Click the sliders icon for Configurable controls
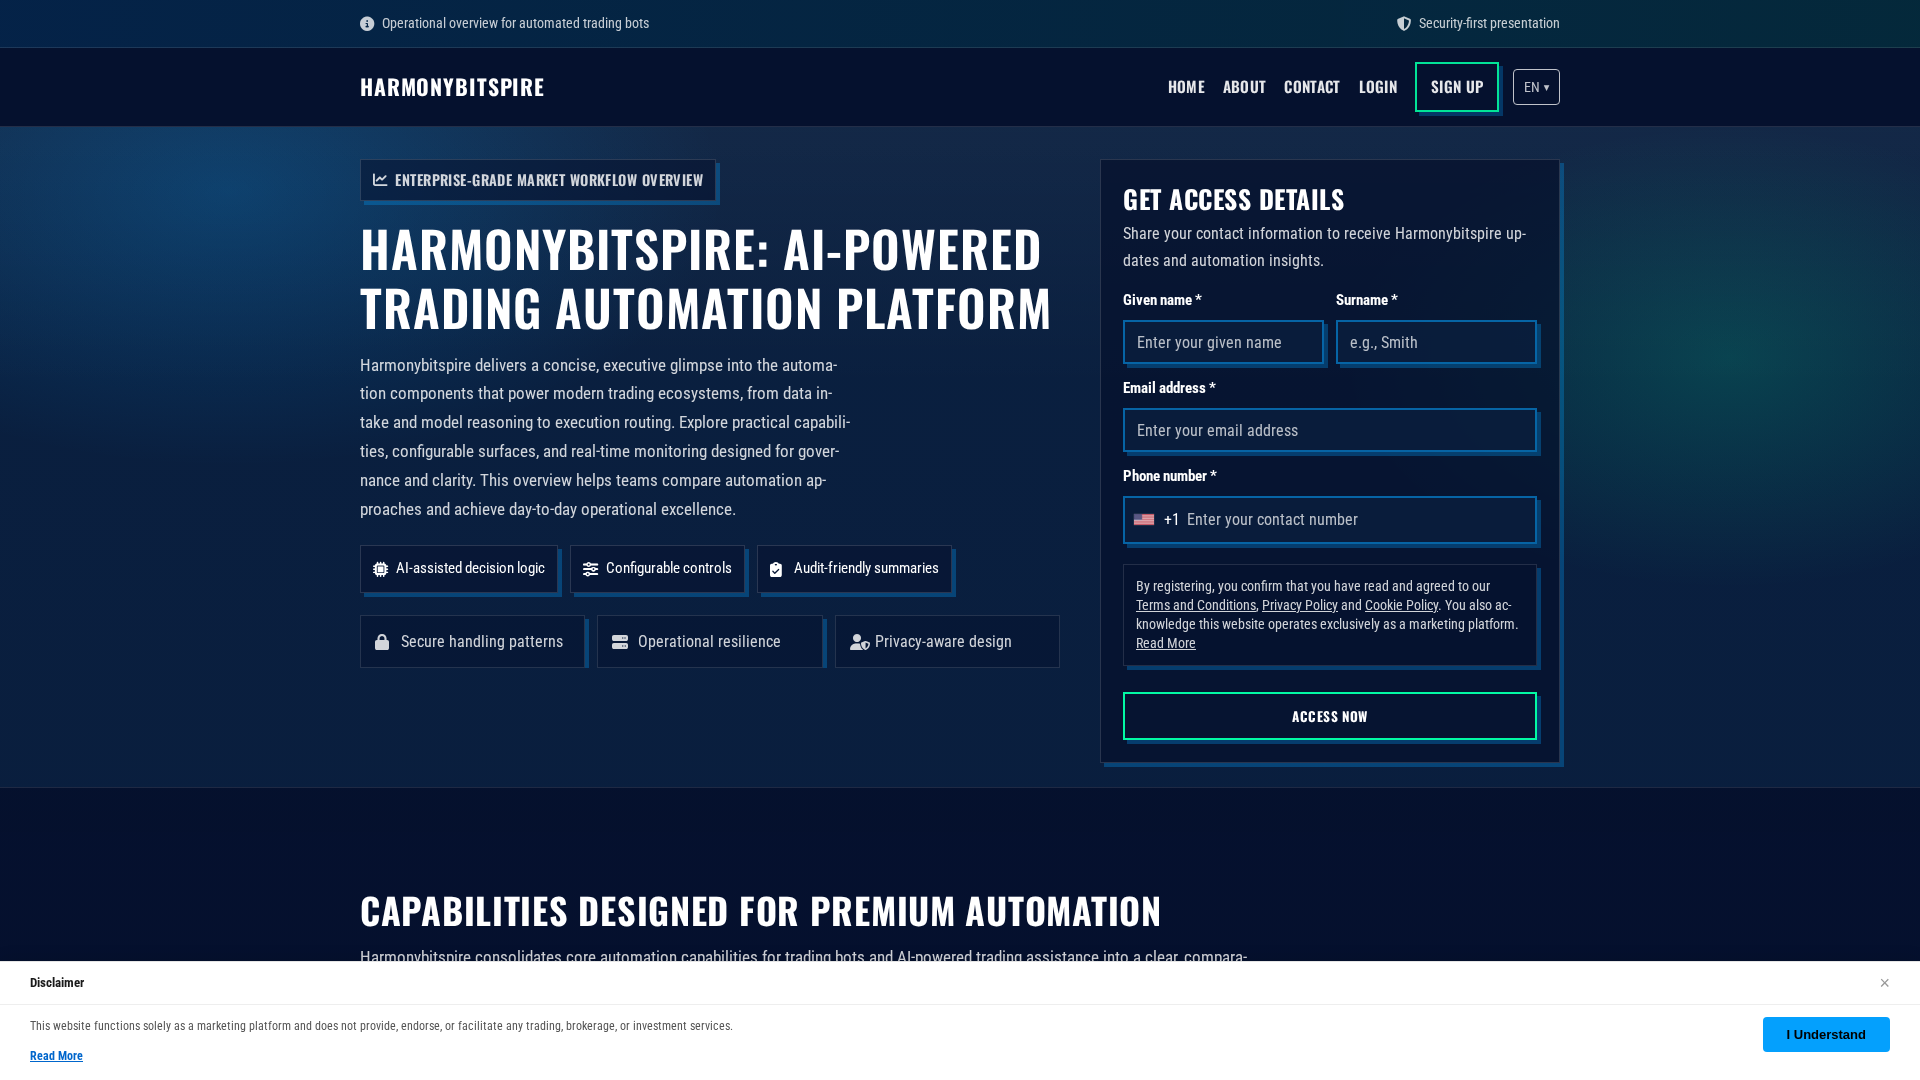The width and height of the screenshot is (1920, 1080). pyautogui.click(x=590, y=569)
